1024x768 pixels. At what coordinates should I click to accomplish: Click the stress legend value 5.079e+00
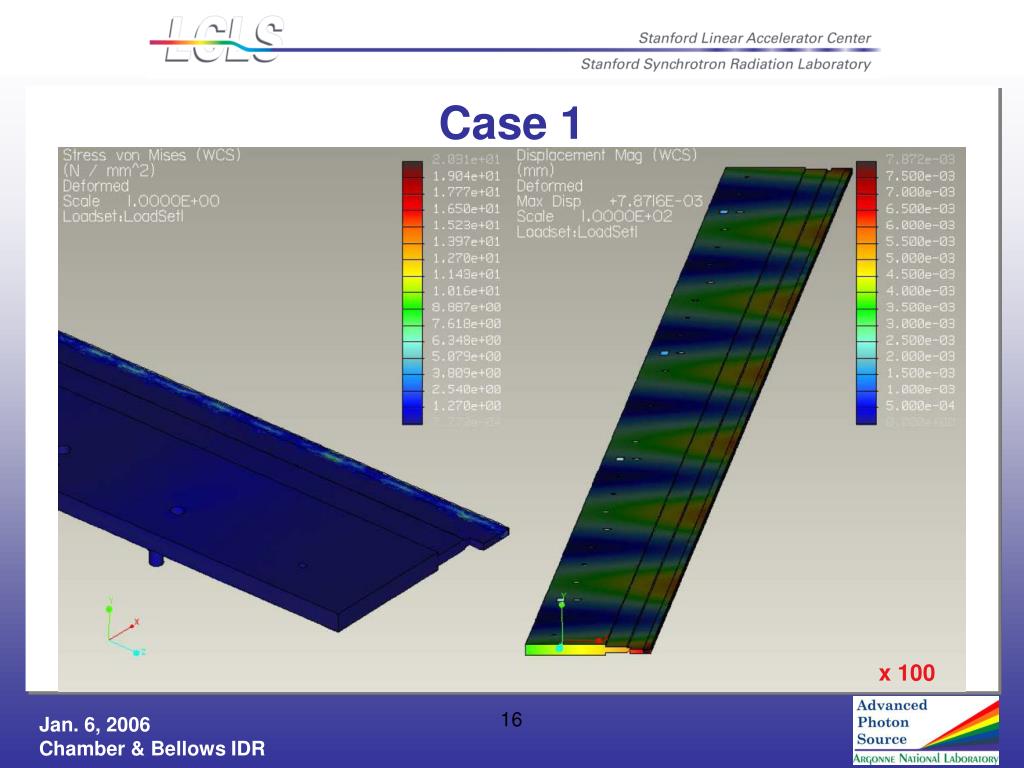click(x=466, y=357)
